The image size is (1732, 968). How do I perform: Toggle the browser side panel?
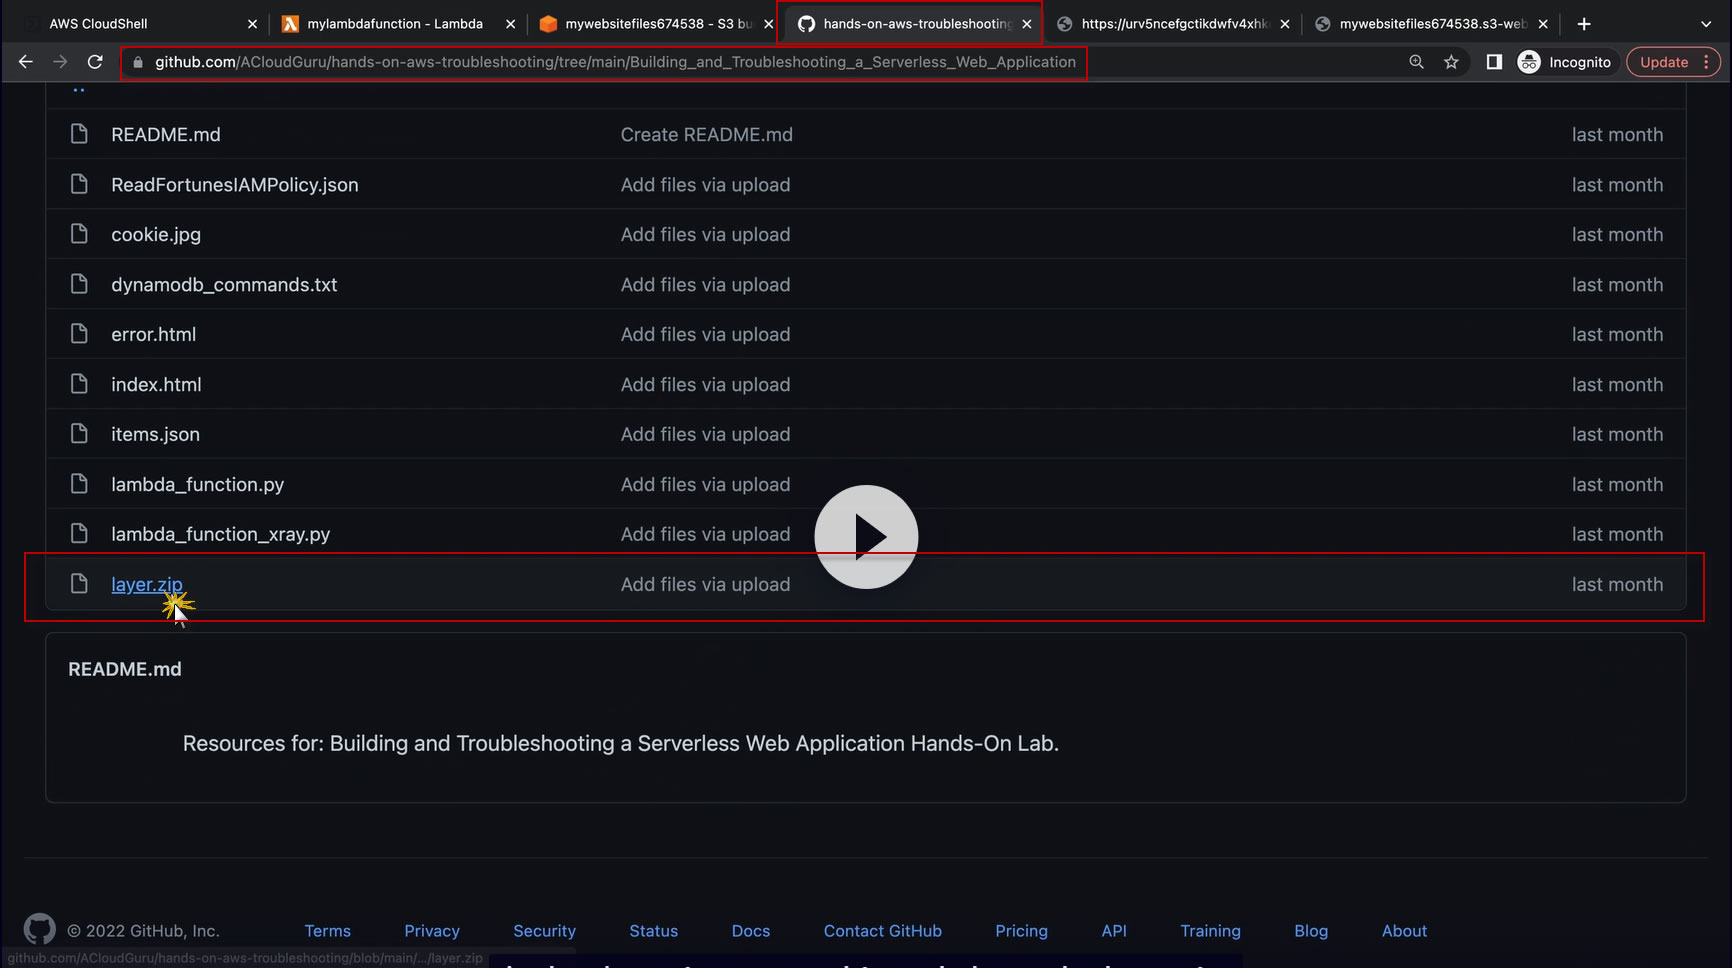pos(1494,62)
